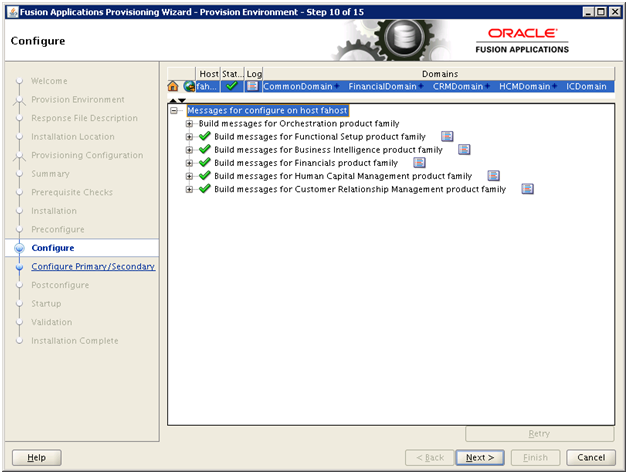Click the Welcome step in sidebar
Viewport: 628px width, 474px height.
coord(49,81)
